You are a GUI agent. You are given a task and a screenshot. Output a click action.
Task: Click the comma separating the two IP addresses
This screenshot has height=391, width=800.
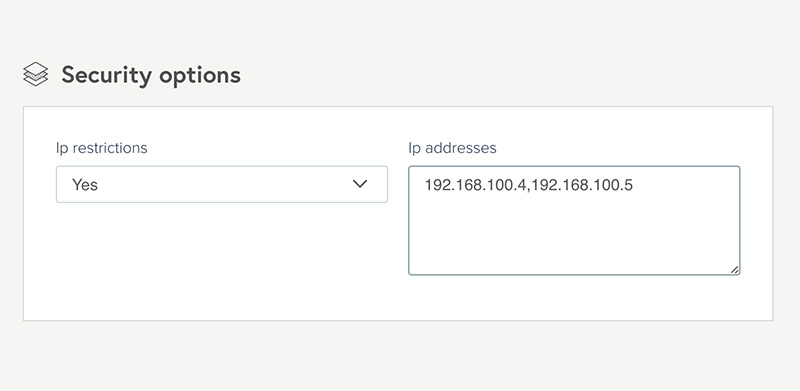[x=528, y=189]
